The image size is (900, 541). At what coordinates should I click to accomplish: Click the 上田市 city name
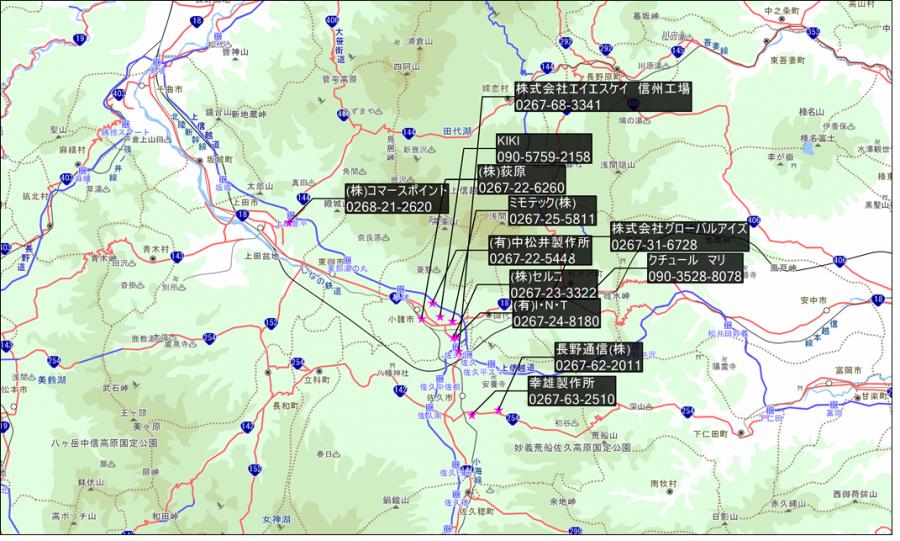(246, 203)
